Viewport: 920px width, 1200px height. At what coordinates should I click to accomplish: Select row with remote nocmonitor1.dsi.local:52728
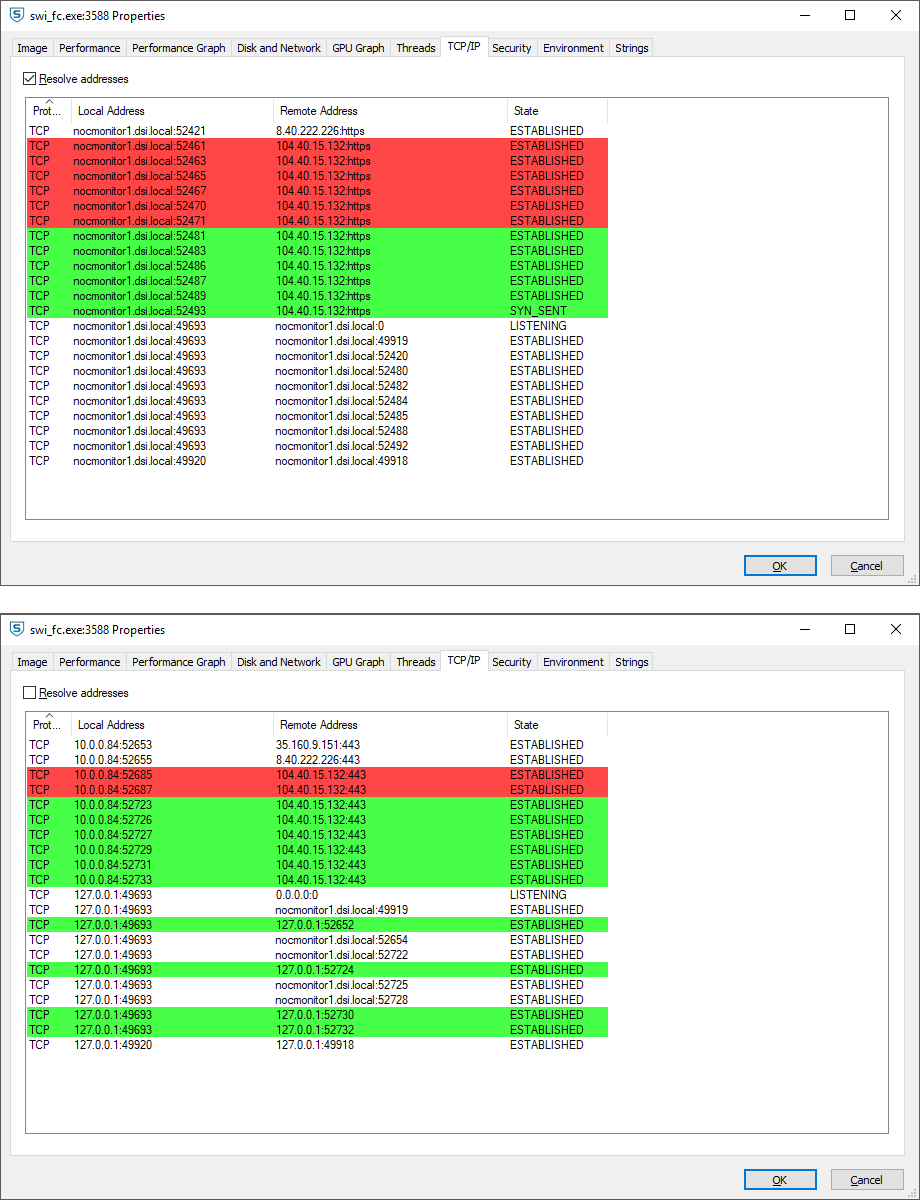coord(317,1000)
